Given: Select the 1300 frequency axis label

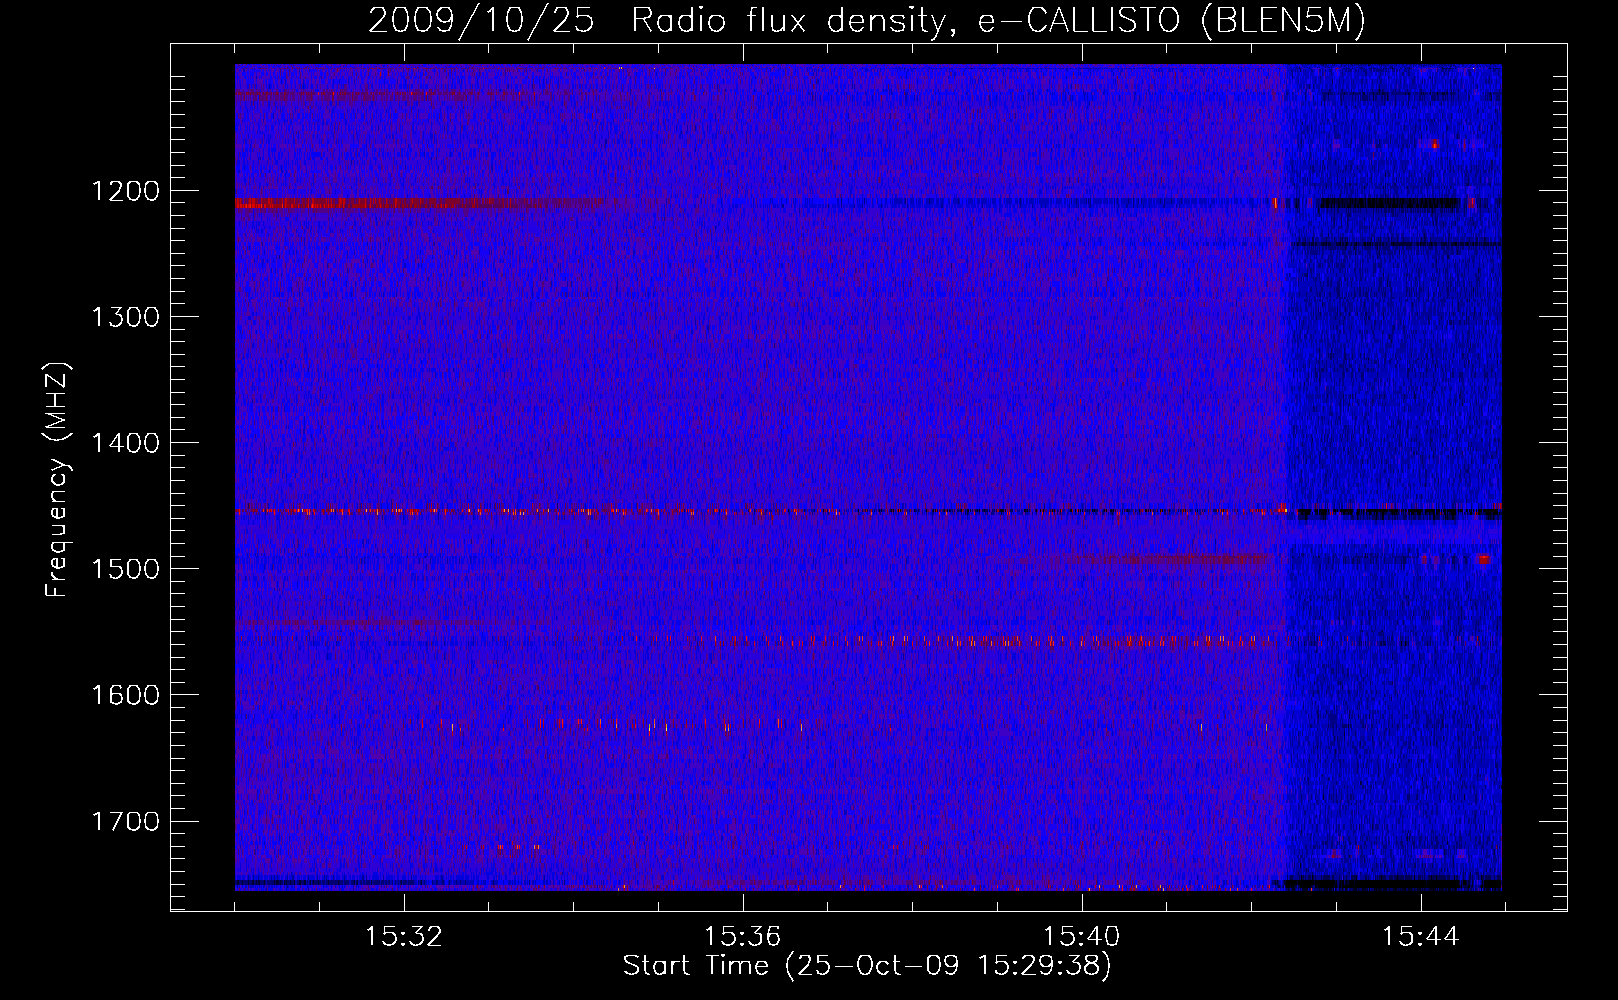Looking at the screenshot, I should pos(124,317).
